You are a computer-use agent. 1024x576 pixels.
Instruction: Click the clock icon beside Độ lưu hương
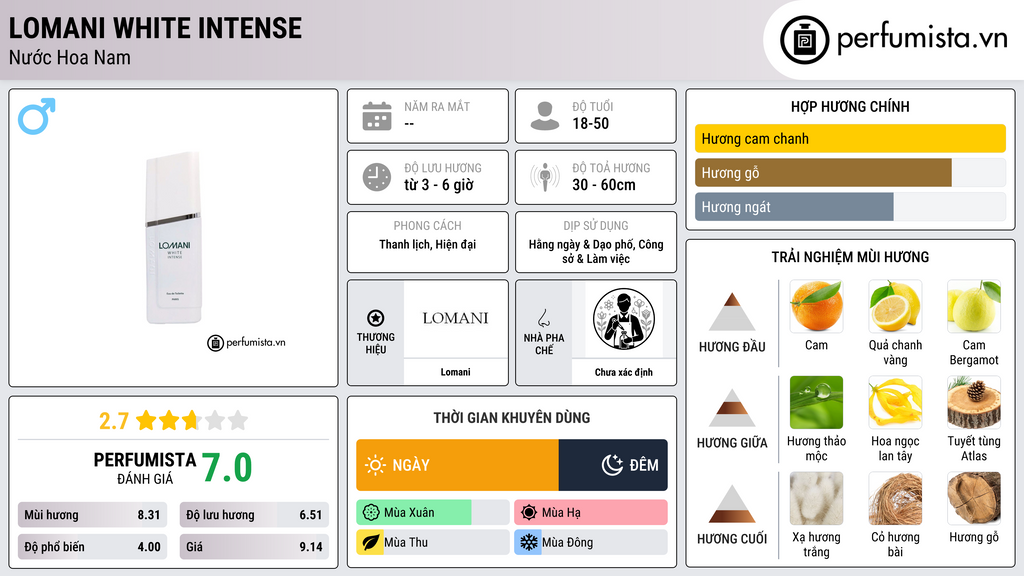pyautogui.click(x=377, y=177)
